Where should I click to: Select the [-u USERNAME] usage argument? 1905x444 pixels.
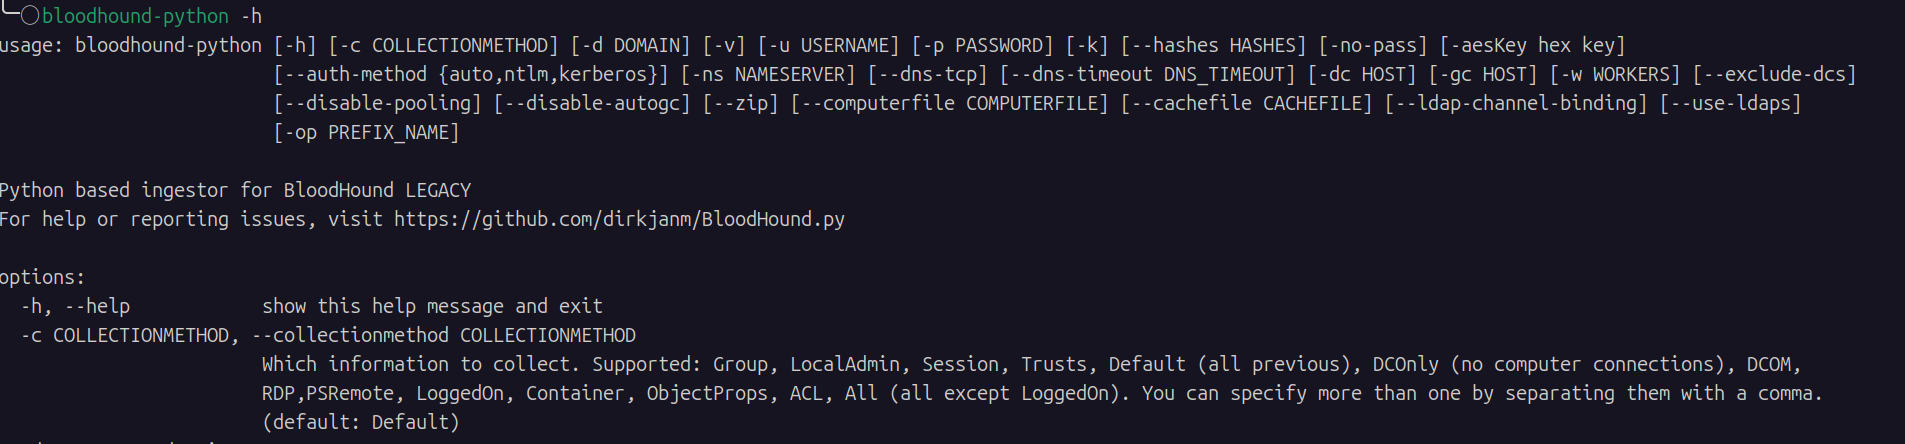(828, 45)
